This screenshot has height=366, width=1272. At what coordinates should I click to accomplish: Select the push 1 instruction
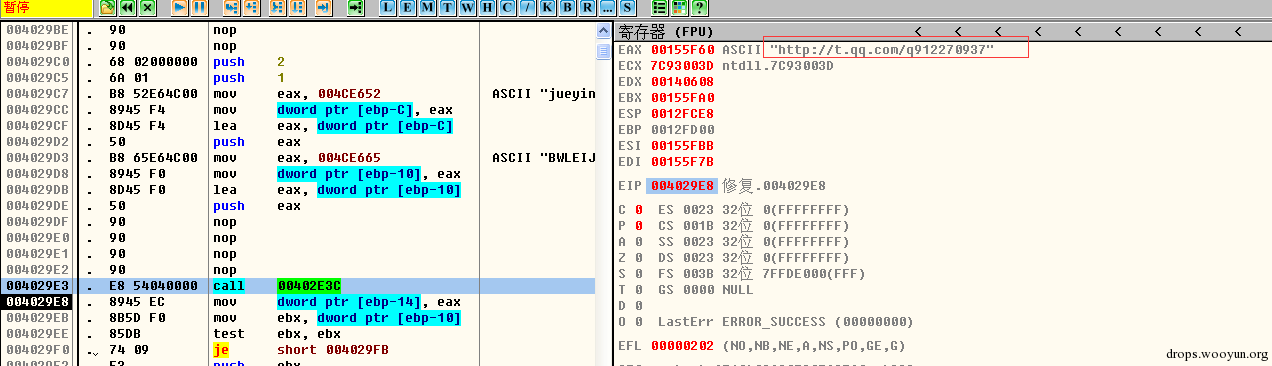[249, 78]
